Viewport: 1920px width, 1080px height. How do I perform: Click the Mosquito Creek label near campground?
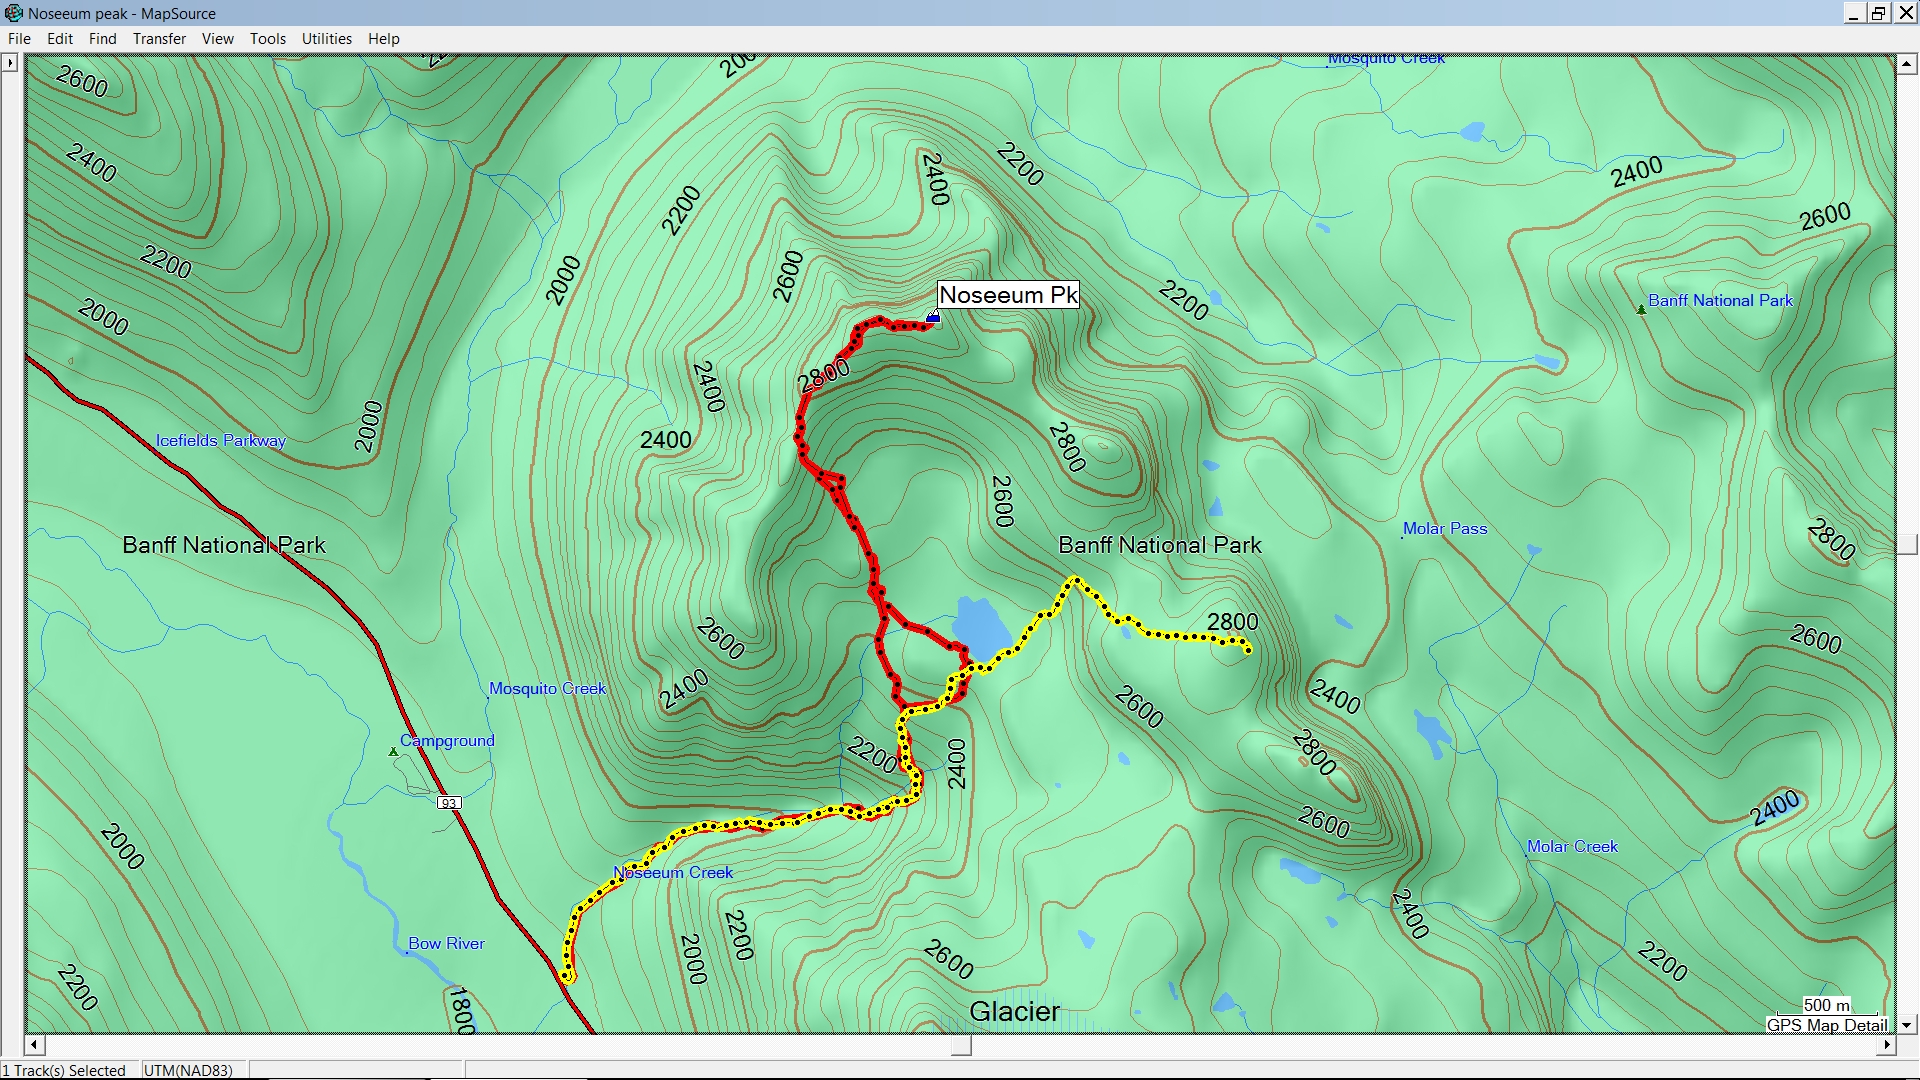(547, 689)
